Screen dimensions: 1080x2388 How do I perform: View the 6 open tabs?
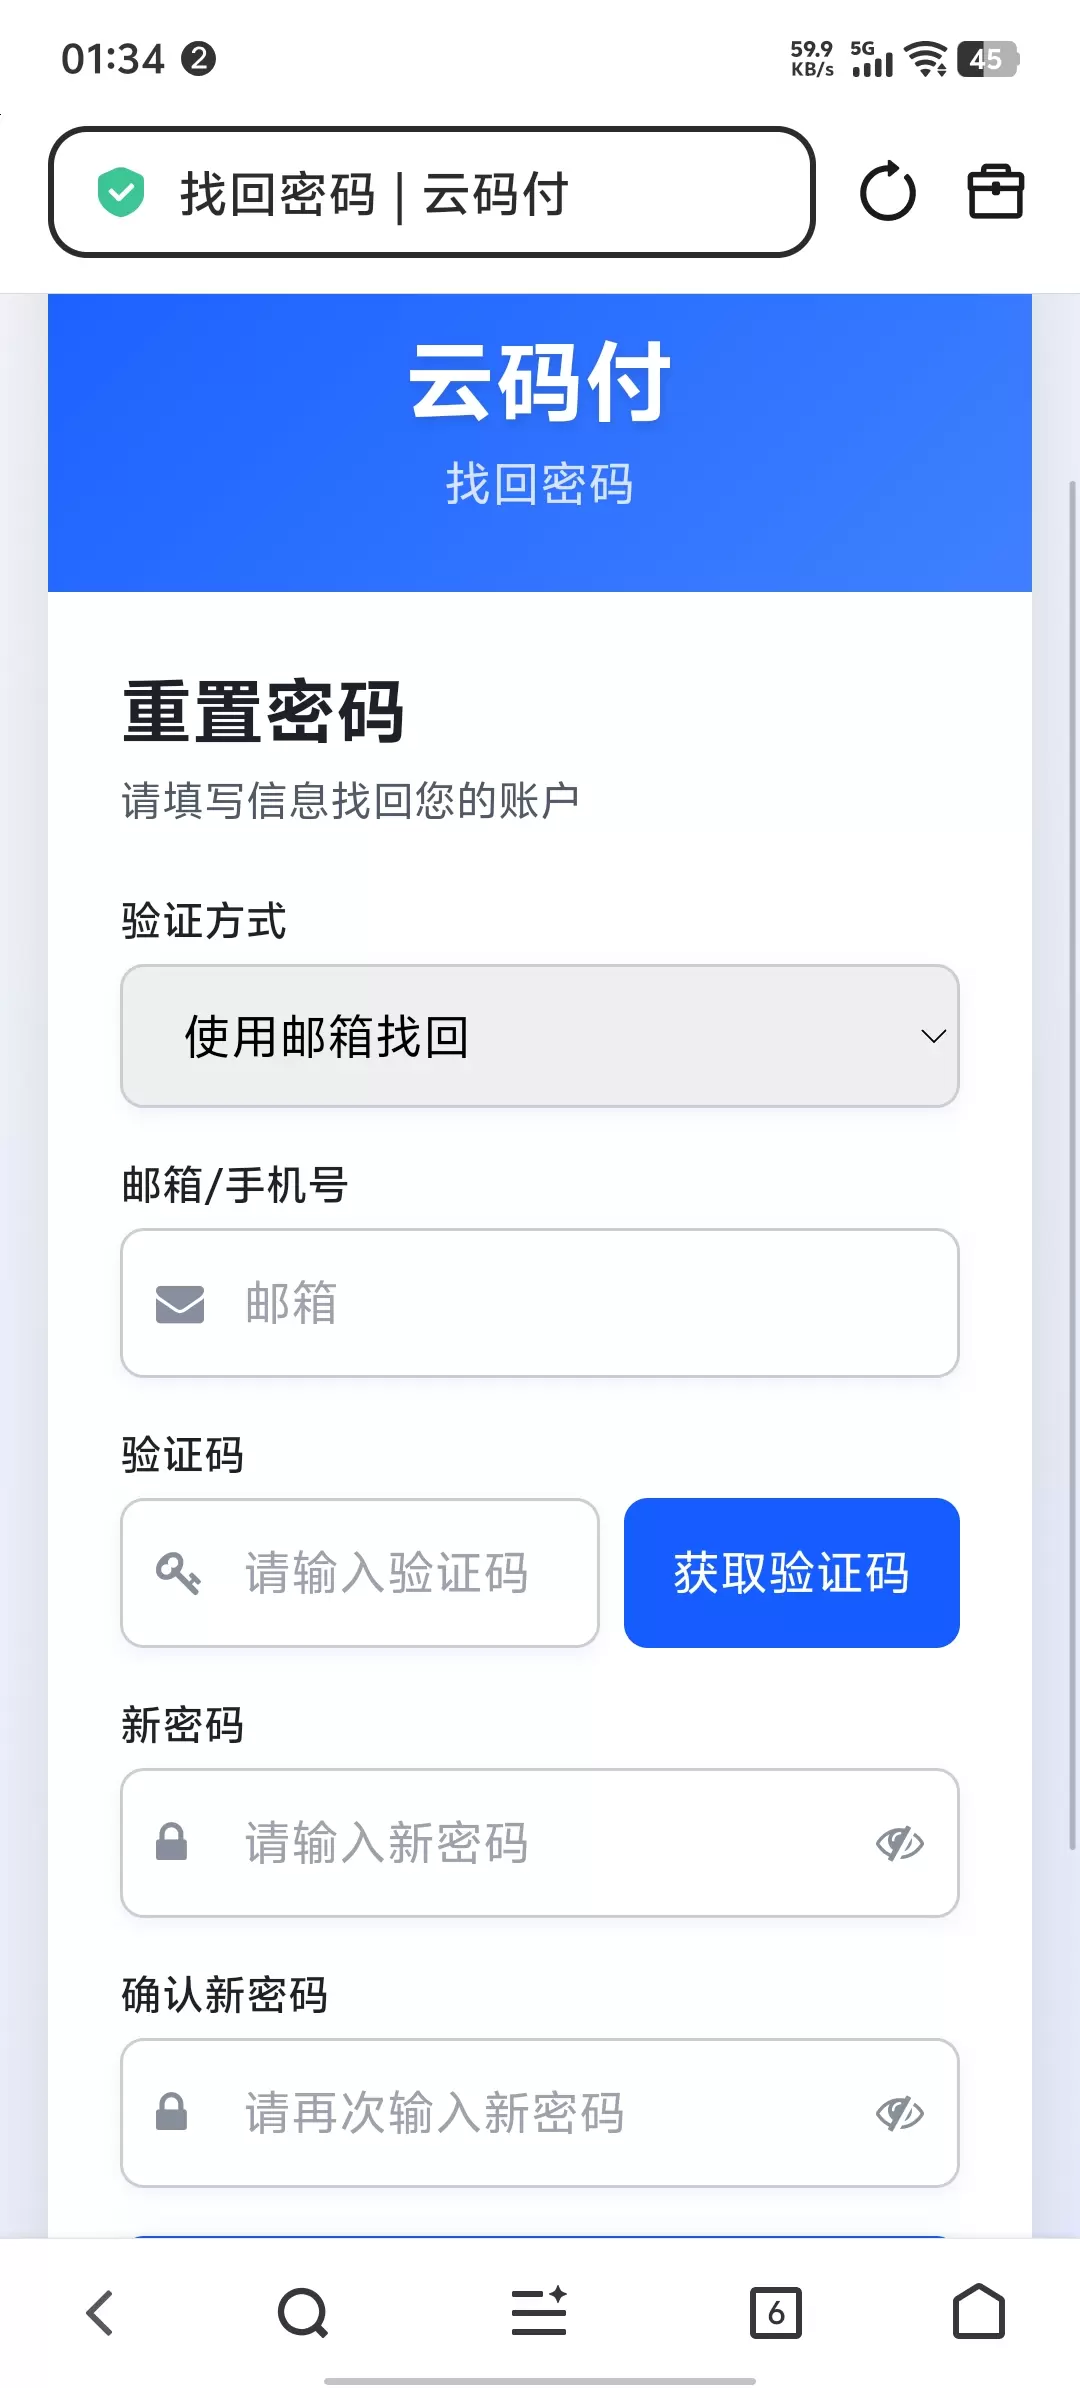pos(776,2312)
